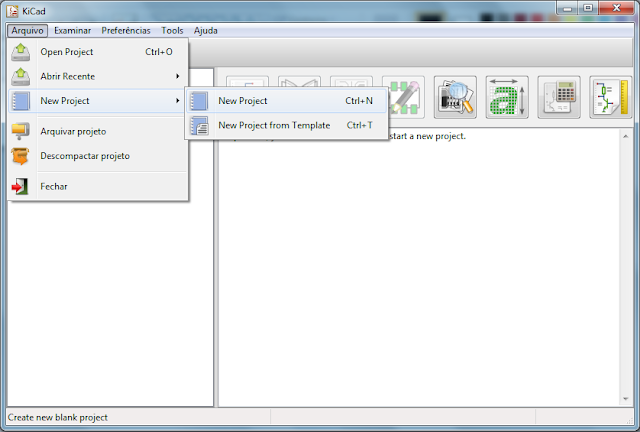Click the Descompactar projeto box icon
The width and height of the screenshot is (640, 432).
20,156
